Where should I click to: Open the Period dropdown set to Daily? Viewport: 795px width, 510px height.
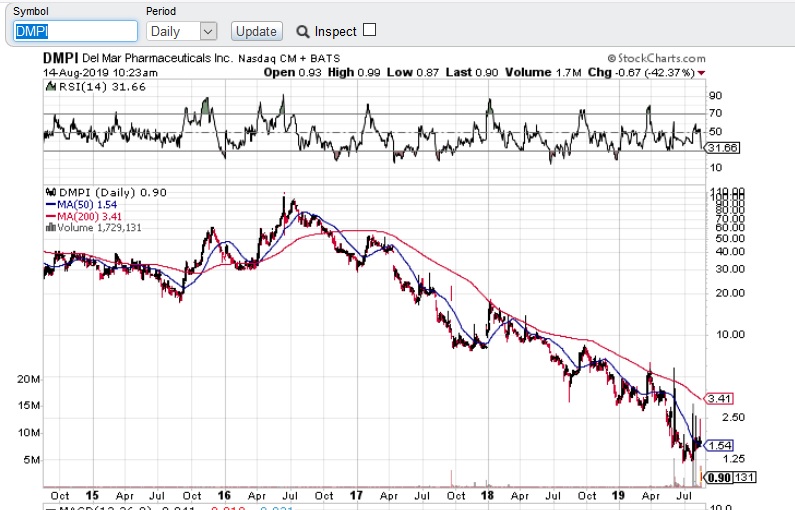point(182,31)
